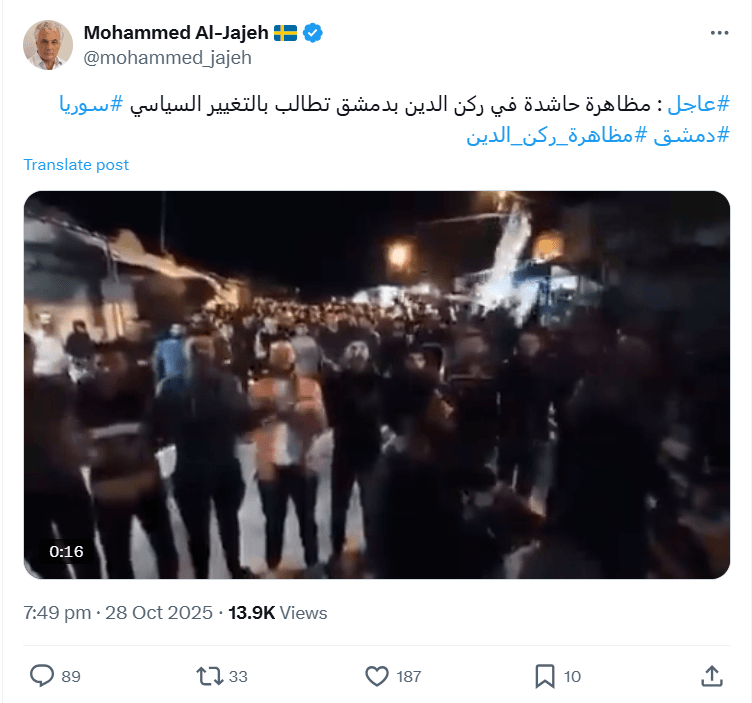Play the protest video thumbnail

377,385
